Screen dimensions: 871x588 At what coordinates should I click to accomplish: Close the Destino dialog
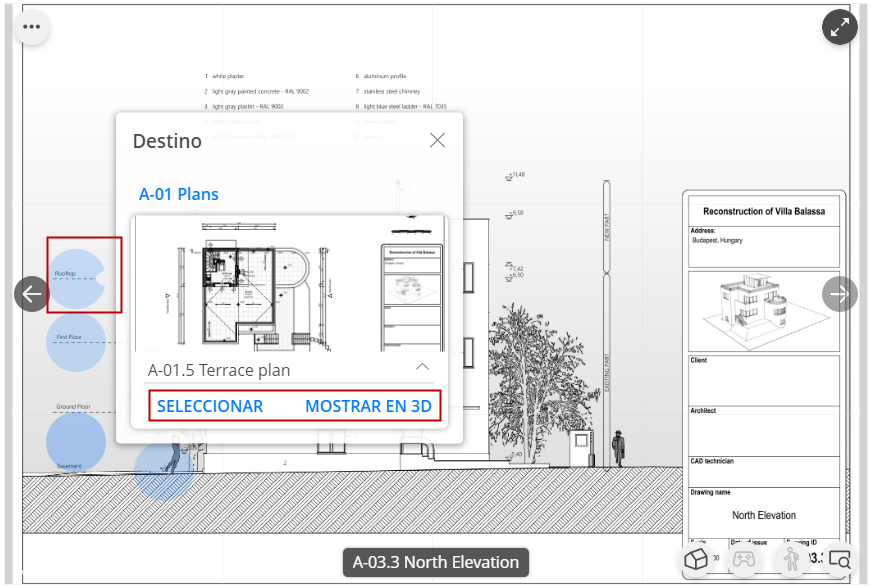(437, 140)
